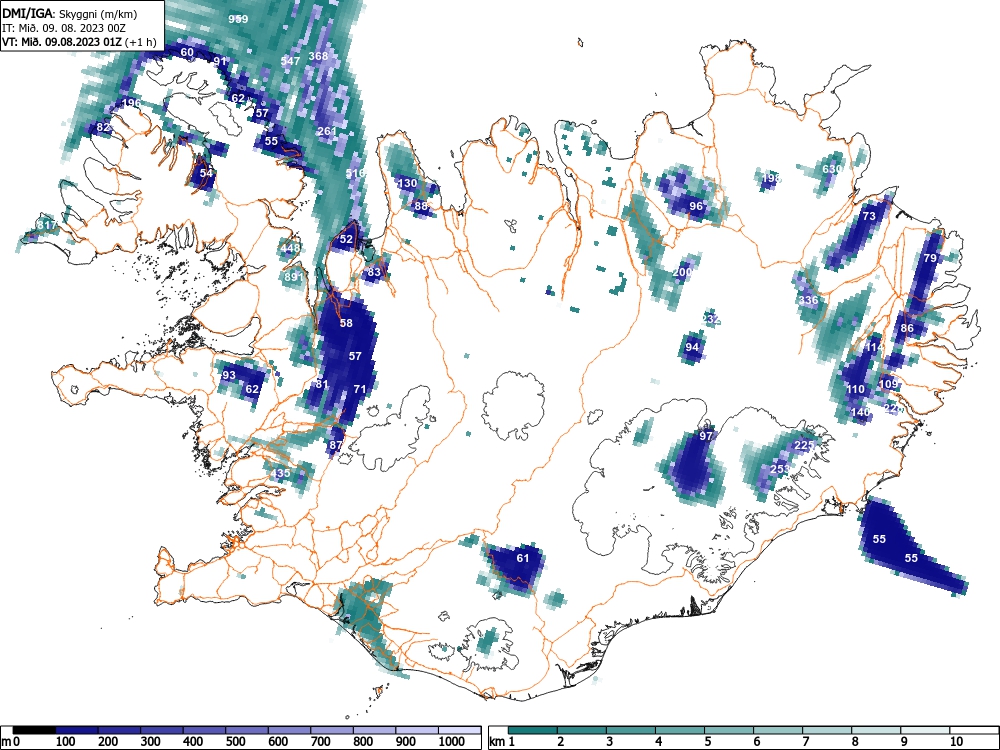Select the visibility value '109'

[x=888, y=384]
